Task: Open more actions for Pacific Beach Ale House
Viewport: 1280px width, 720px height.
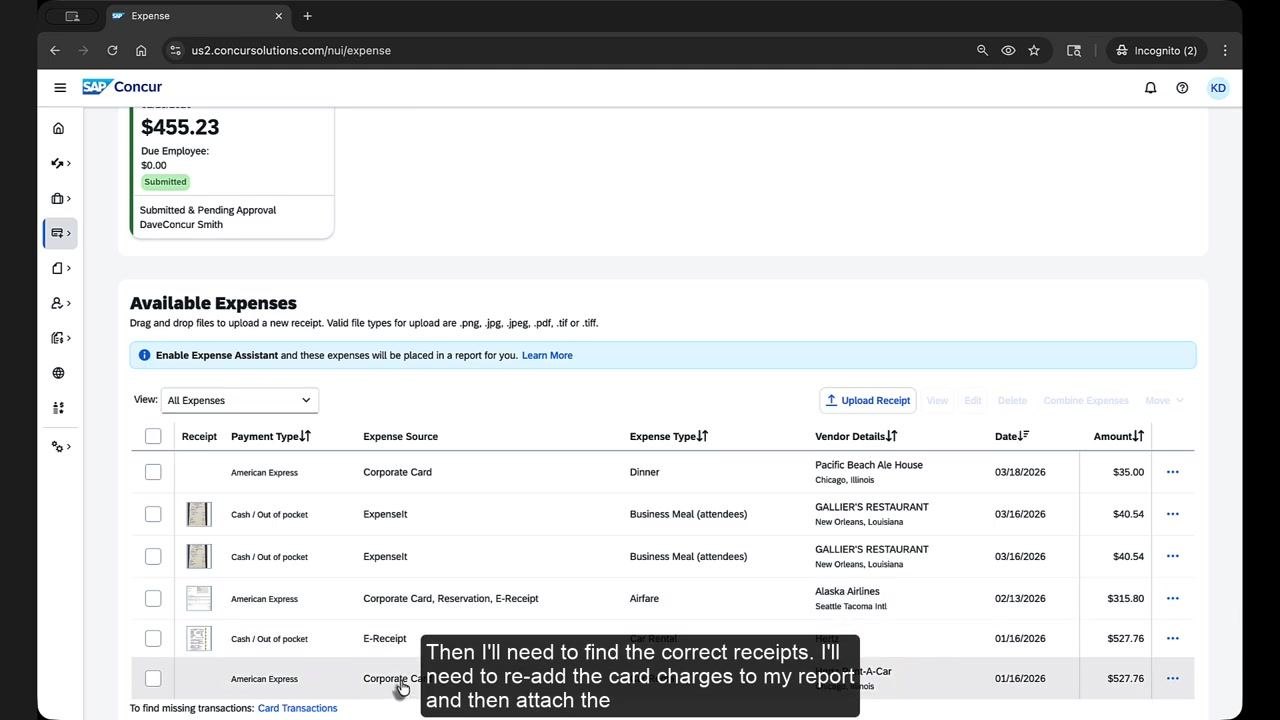Action: pyautogui.click(x=1173, y=472)
